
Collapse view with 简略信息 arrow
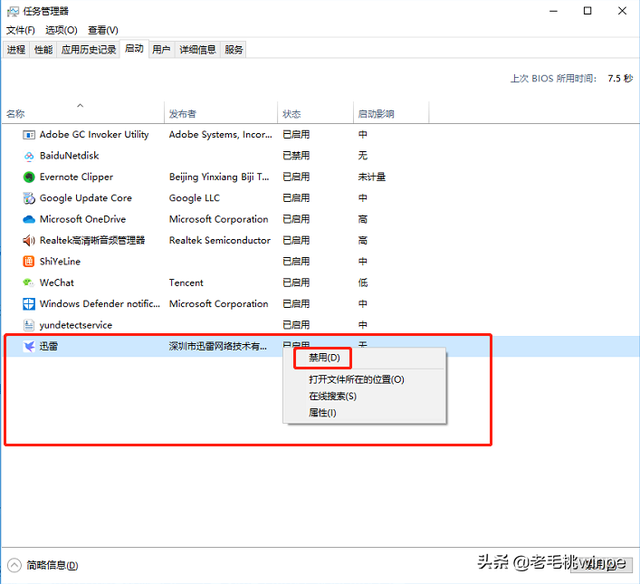point(14,565)
